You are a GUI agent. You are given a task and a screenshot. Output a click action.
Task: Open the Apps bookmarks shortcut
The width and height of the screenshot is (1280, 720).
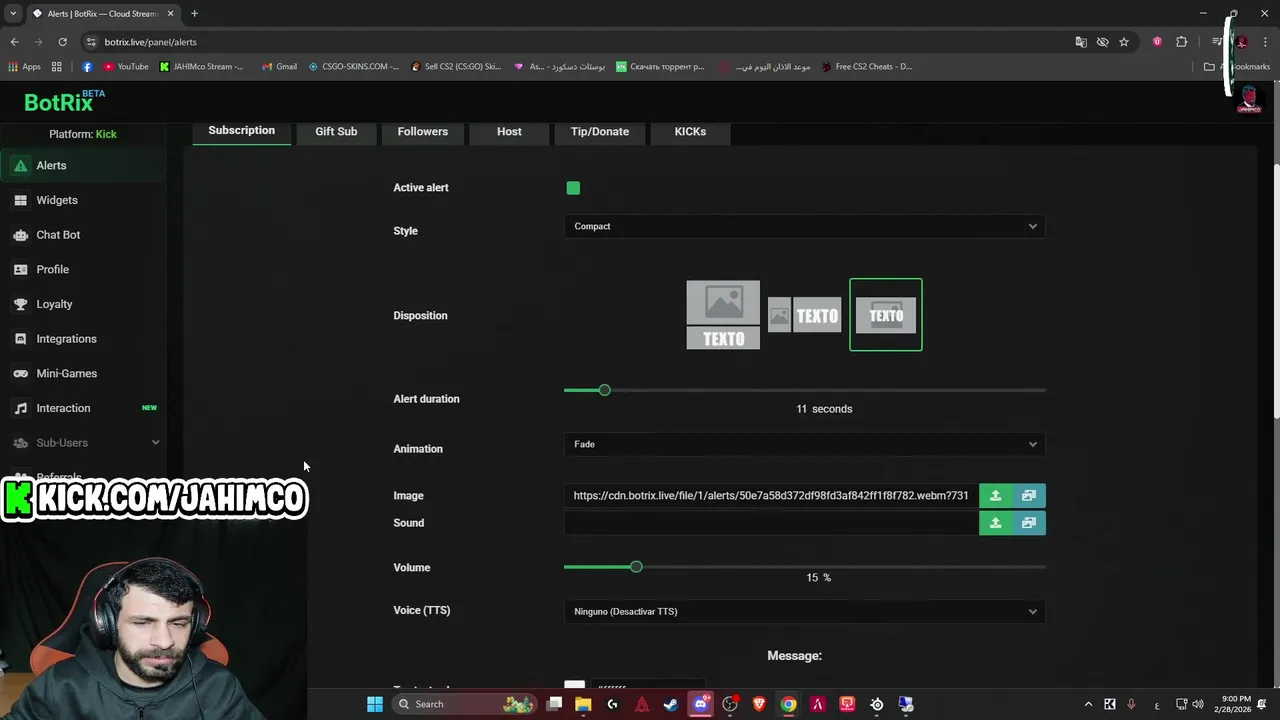click(24, 67)
